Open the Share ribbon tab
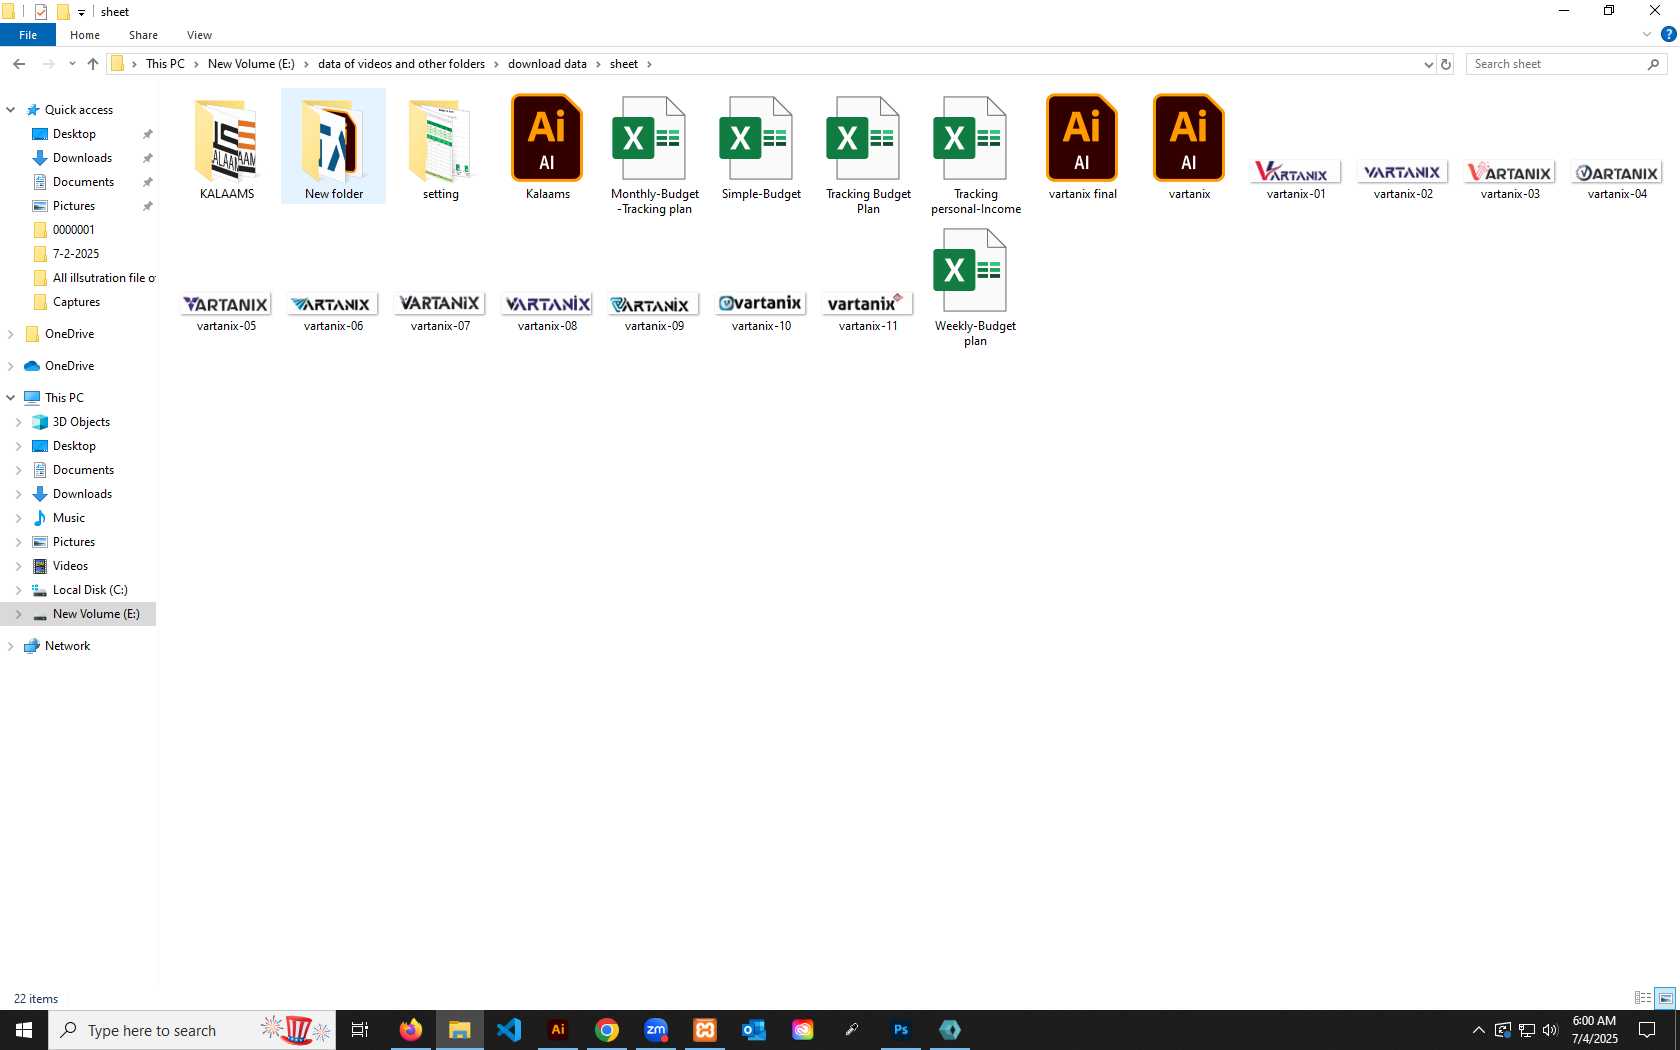 [143, 35]
